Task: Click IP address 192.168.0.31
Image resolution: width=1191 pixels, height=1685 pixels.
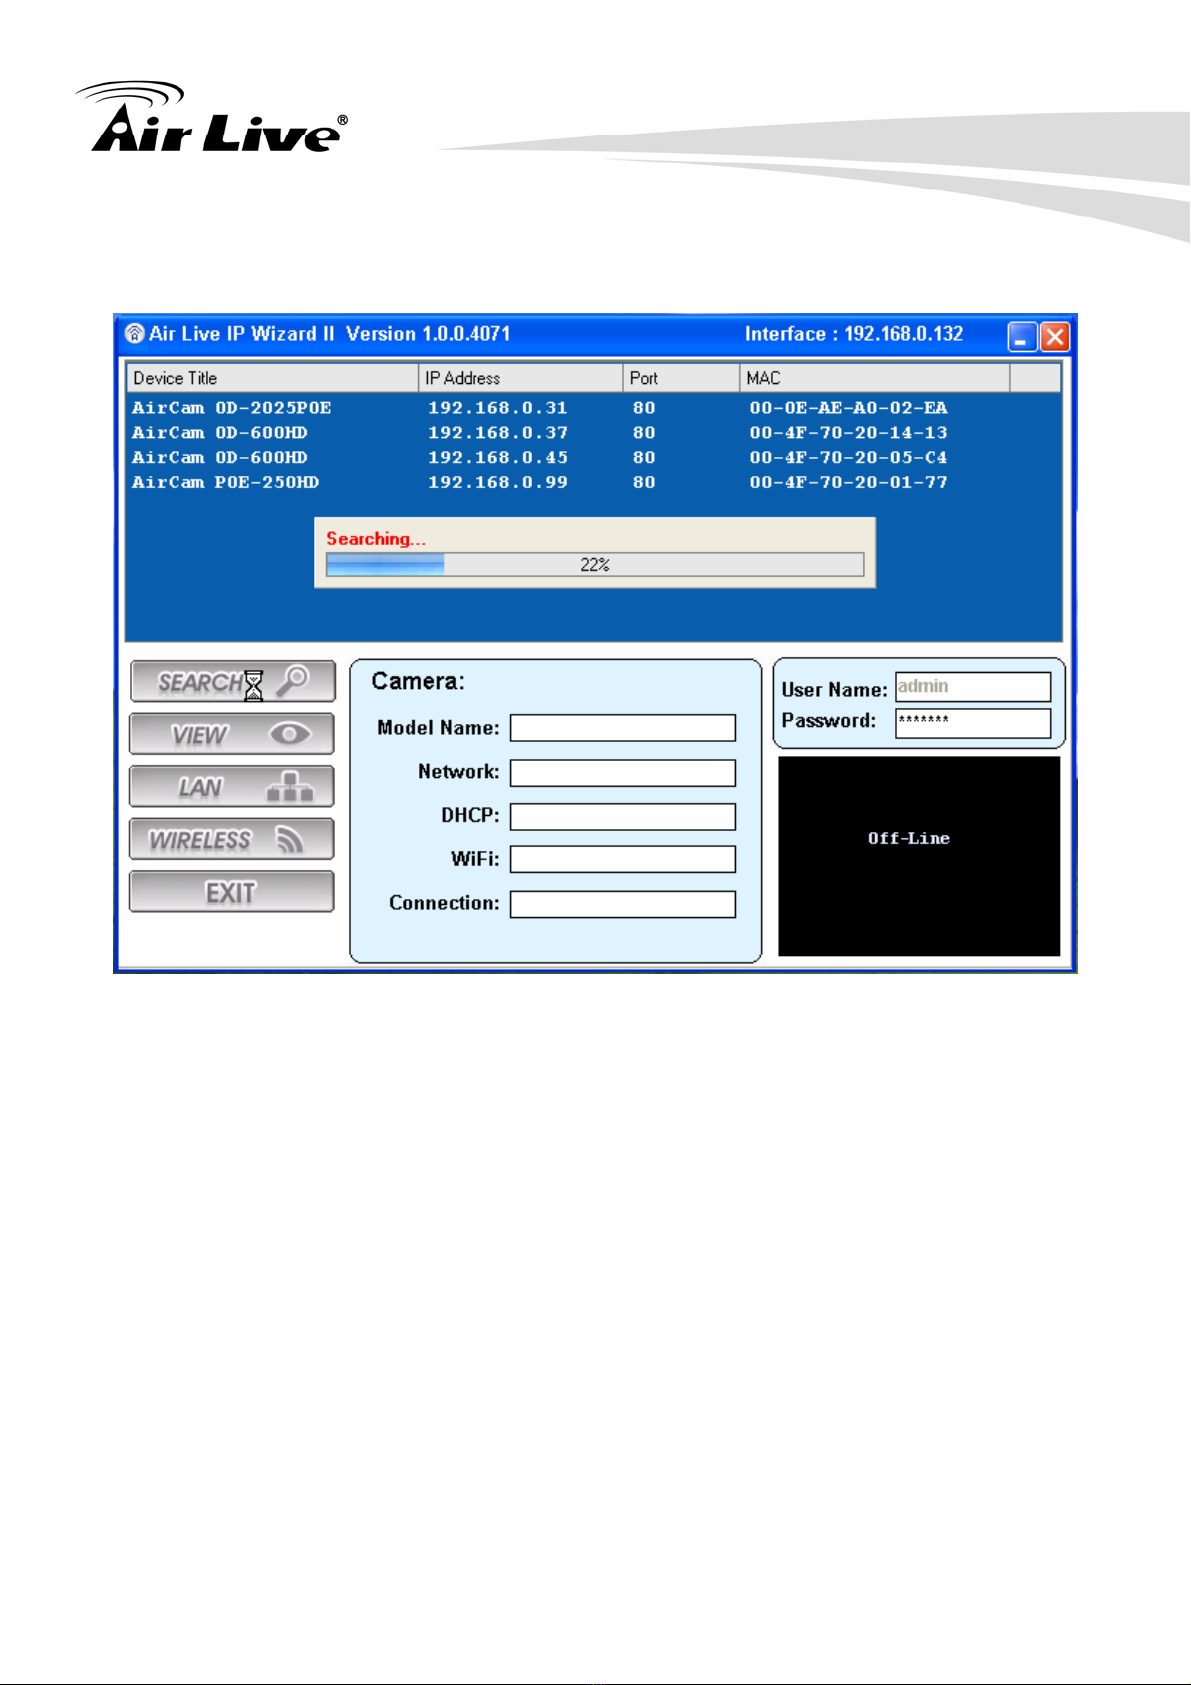Action: point(498,408)
